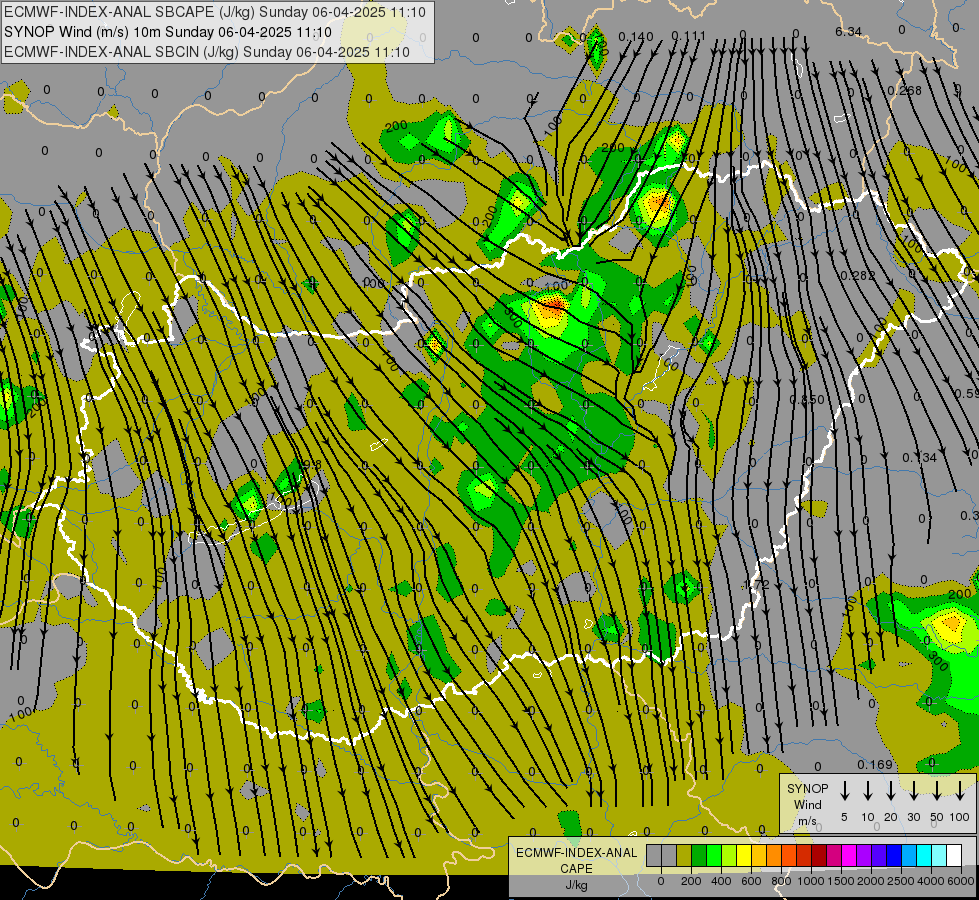
Task: Choose the dark red 1000 J/kg swatch
Action: (x=819, y=856)
